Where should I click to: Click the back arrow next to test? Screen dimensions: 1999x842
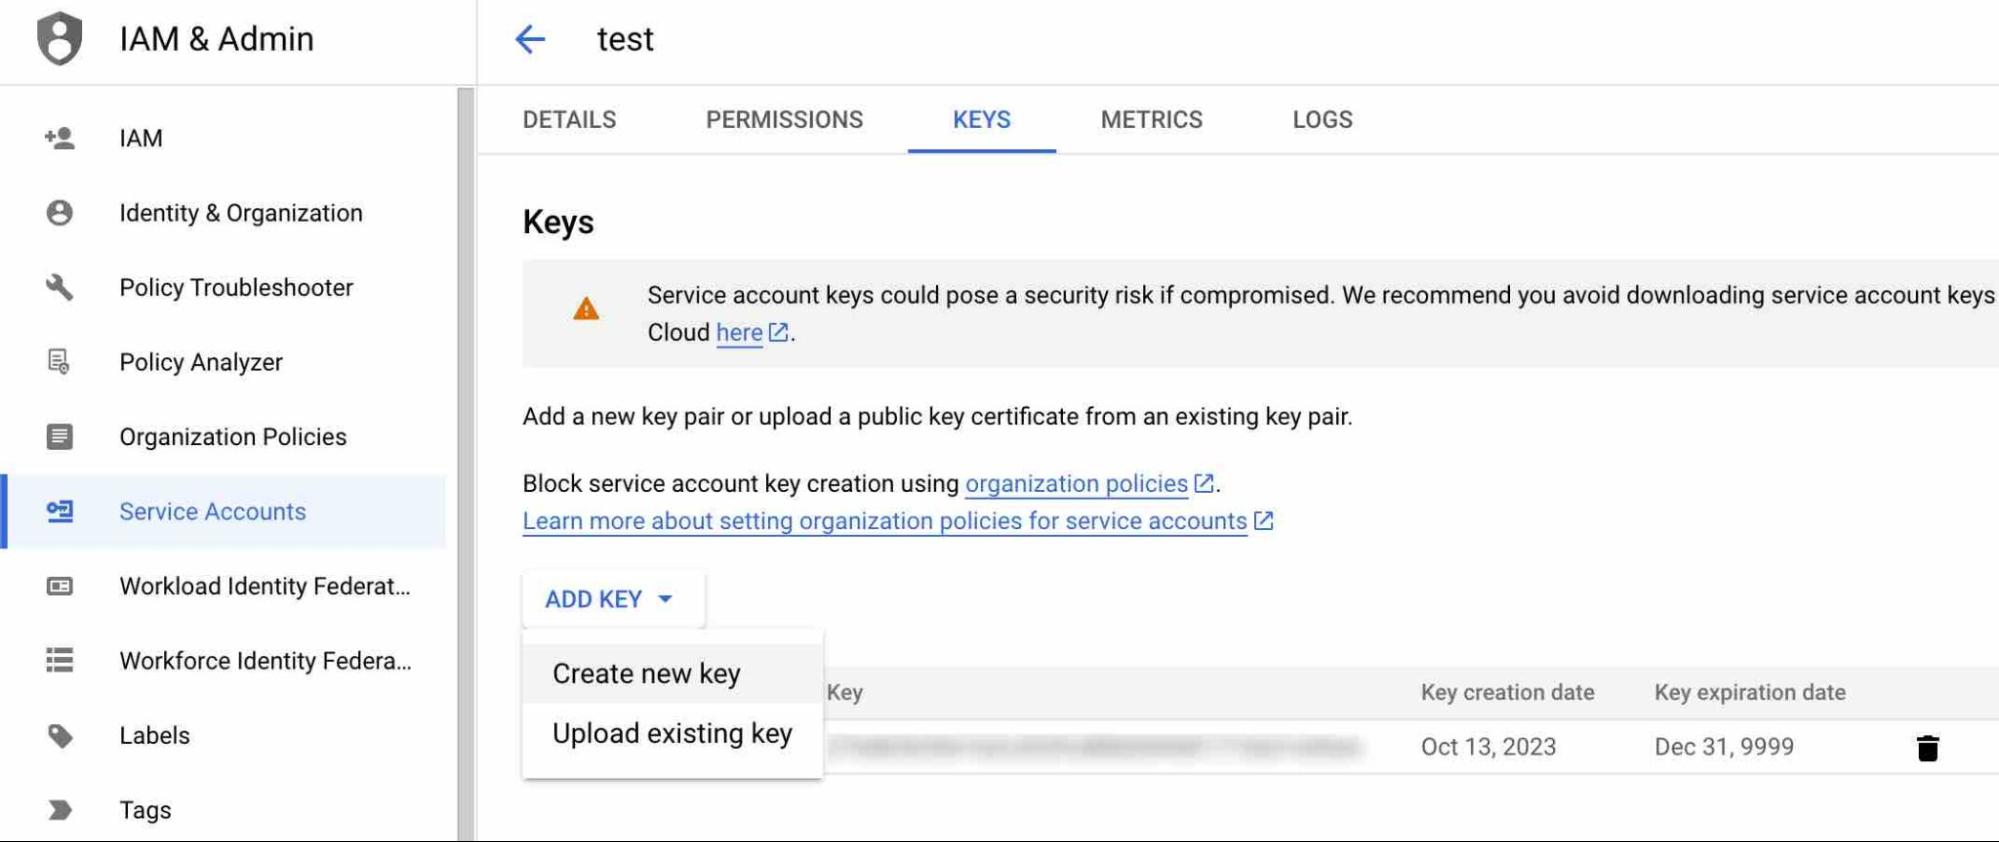[x=531, y=39]
